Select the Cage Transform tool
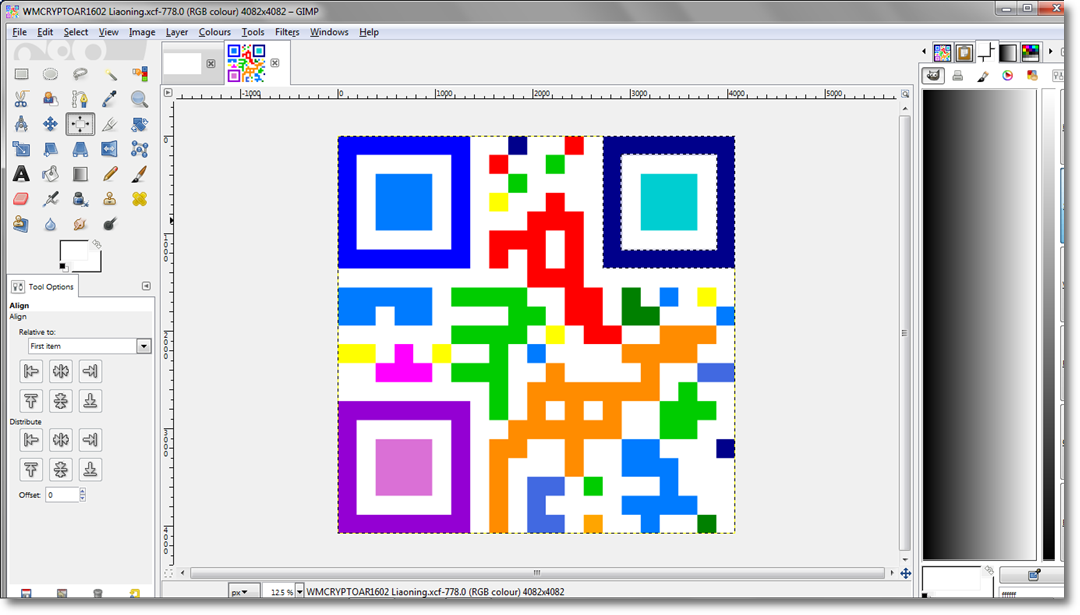Viewport: 1080px width, 615px height. coord(139,149)
